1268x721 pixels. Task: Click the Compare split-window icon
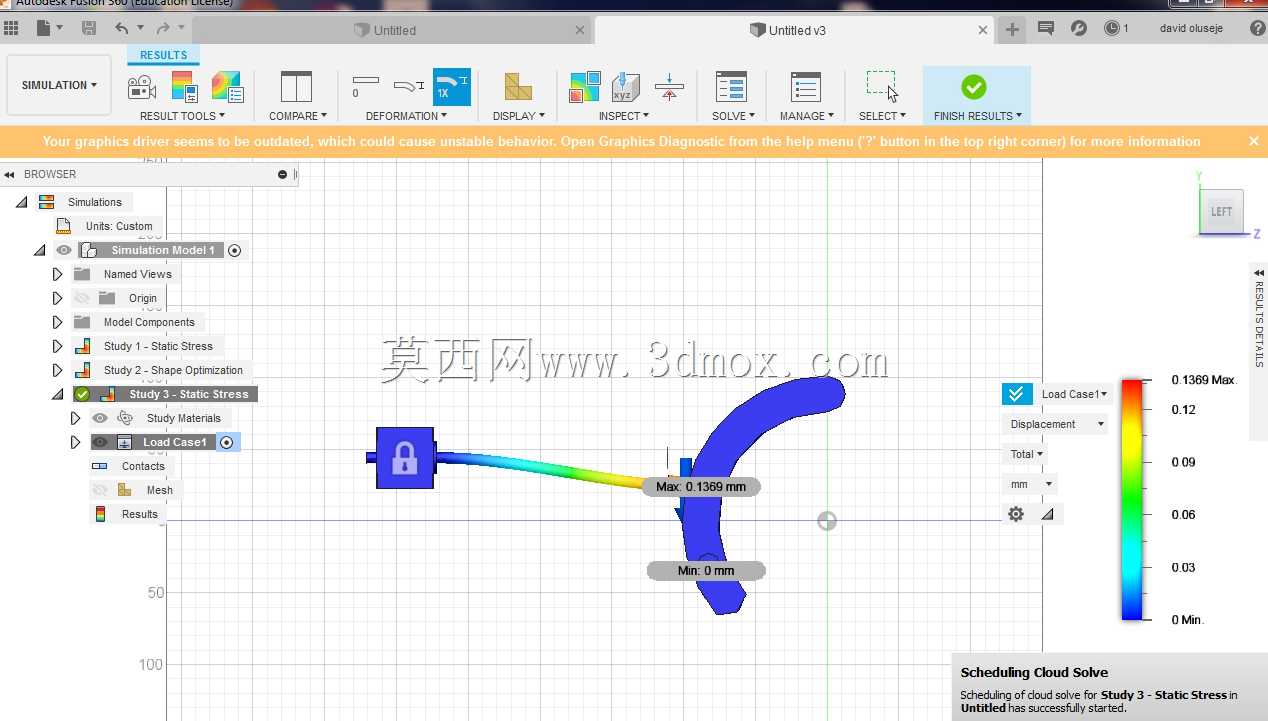pos(296,87)
